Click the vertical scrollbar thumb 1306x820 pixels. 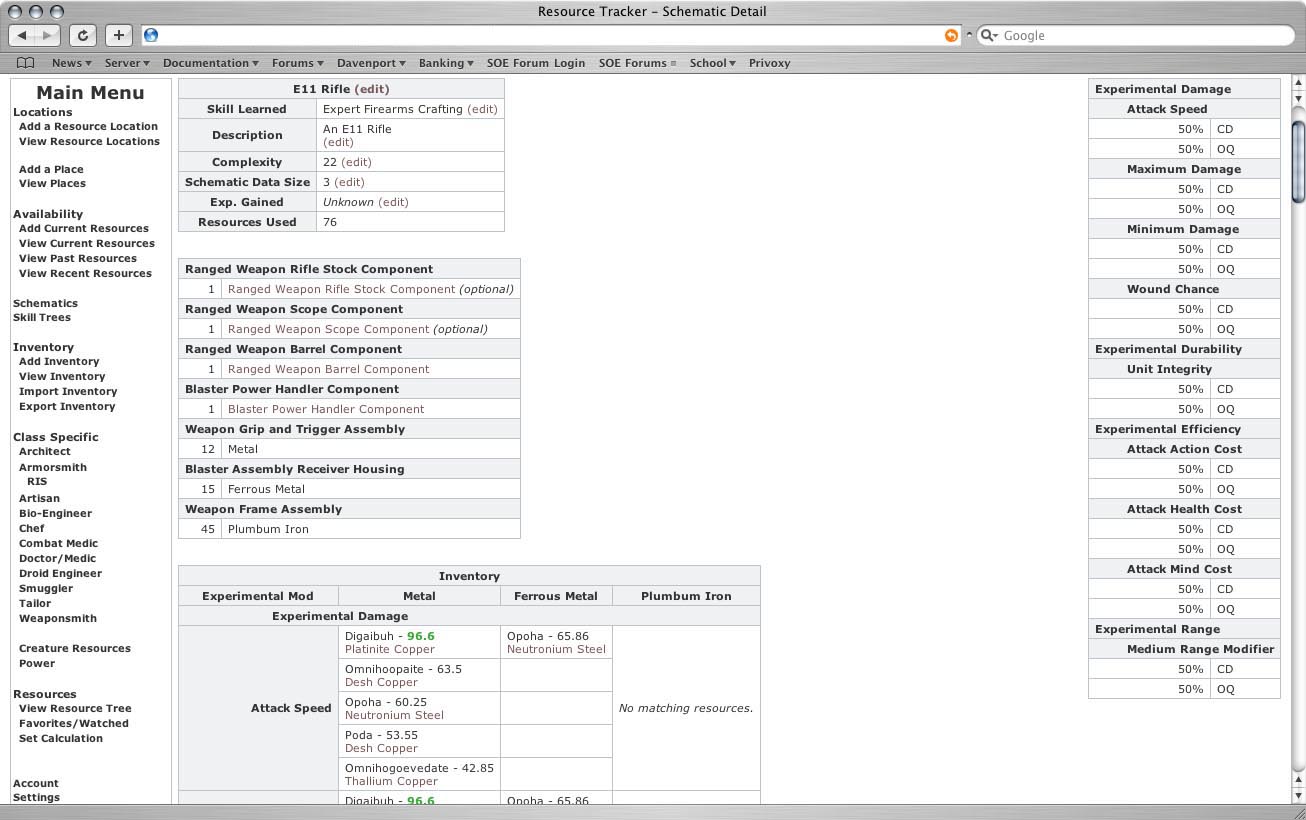[x=1298, y=161]
